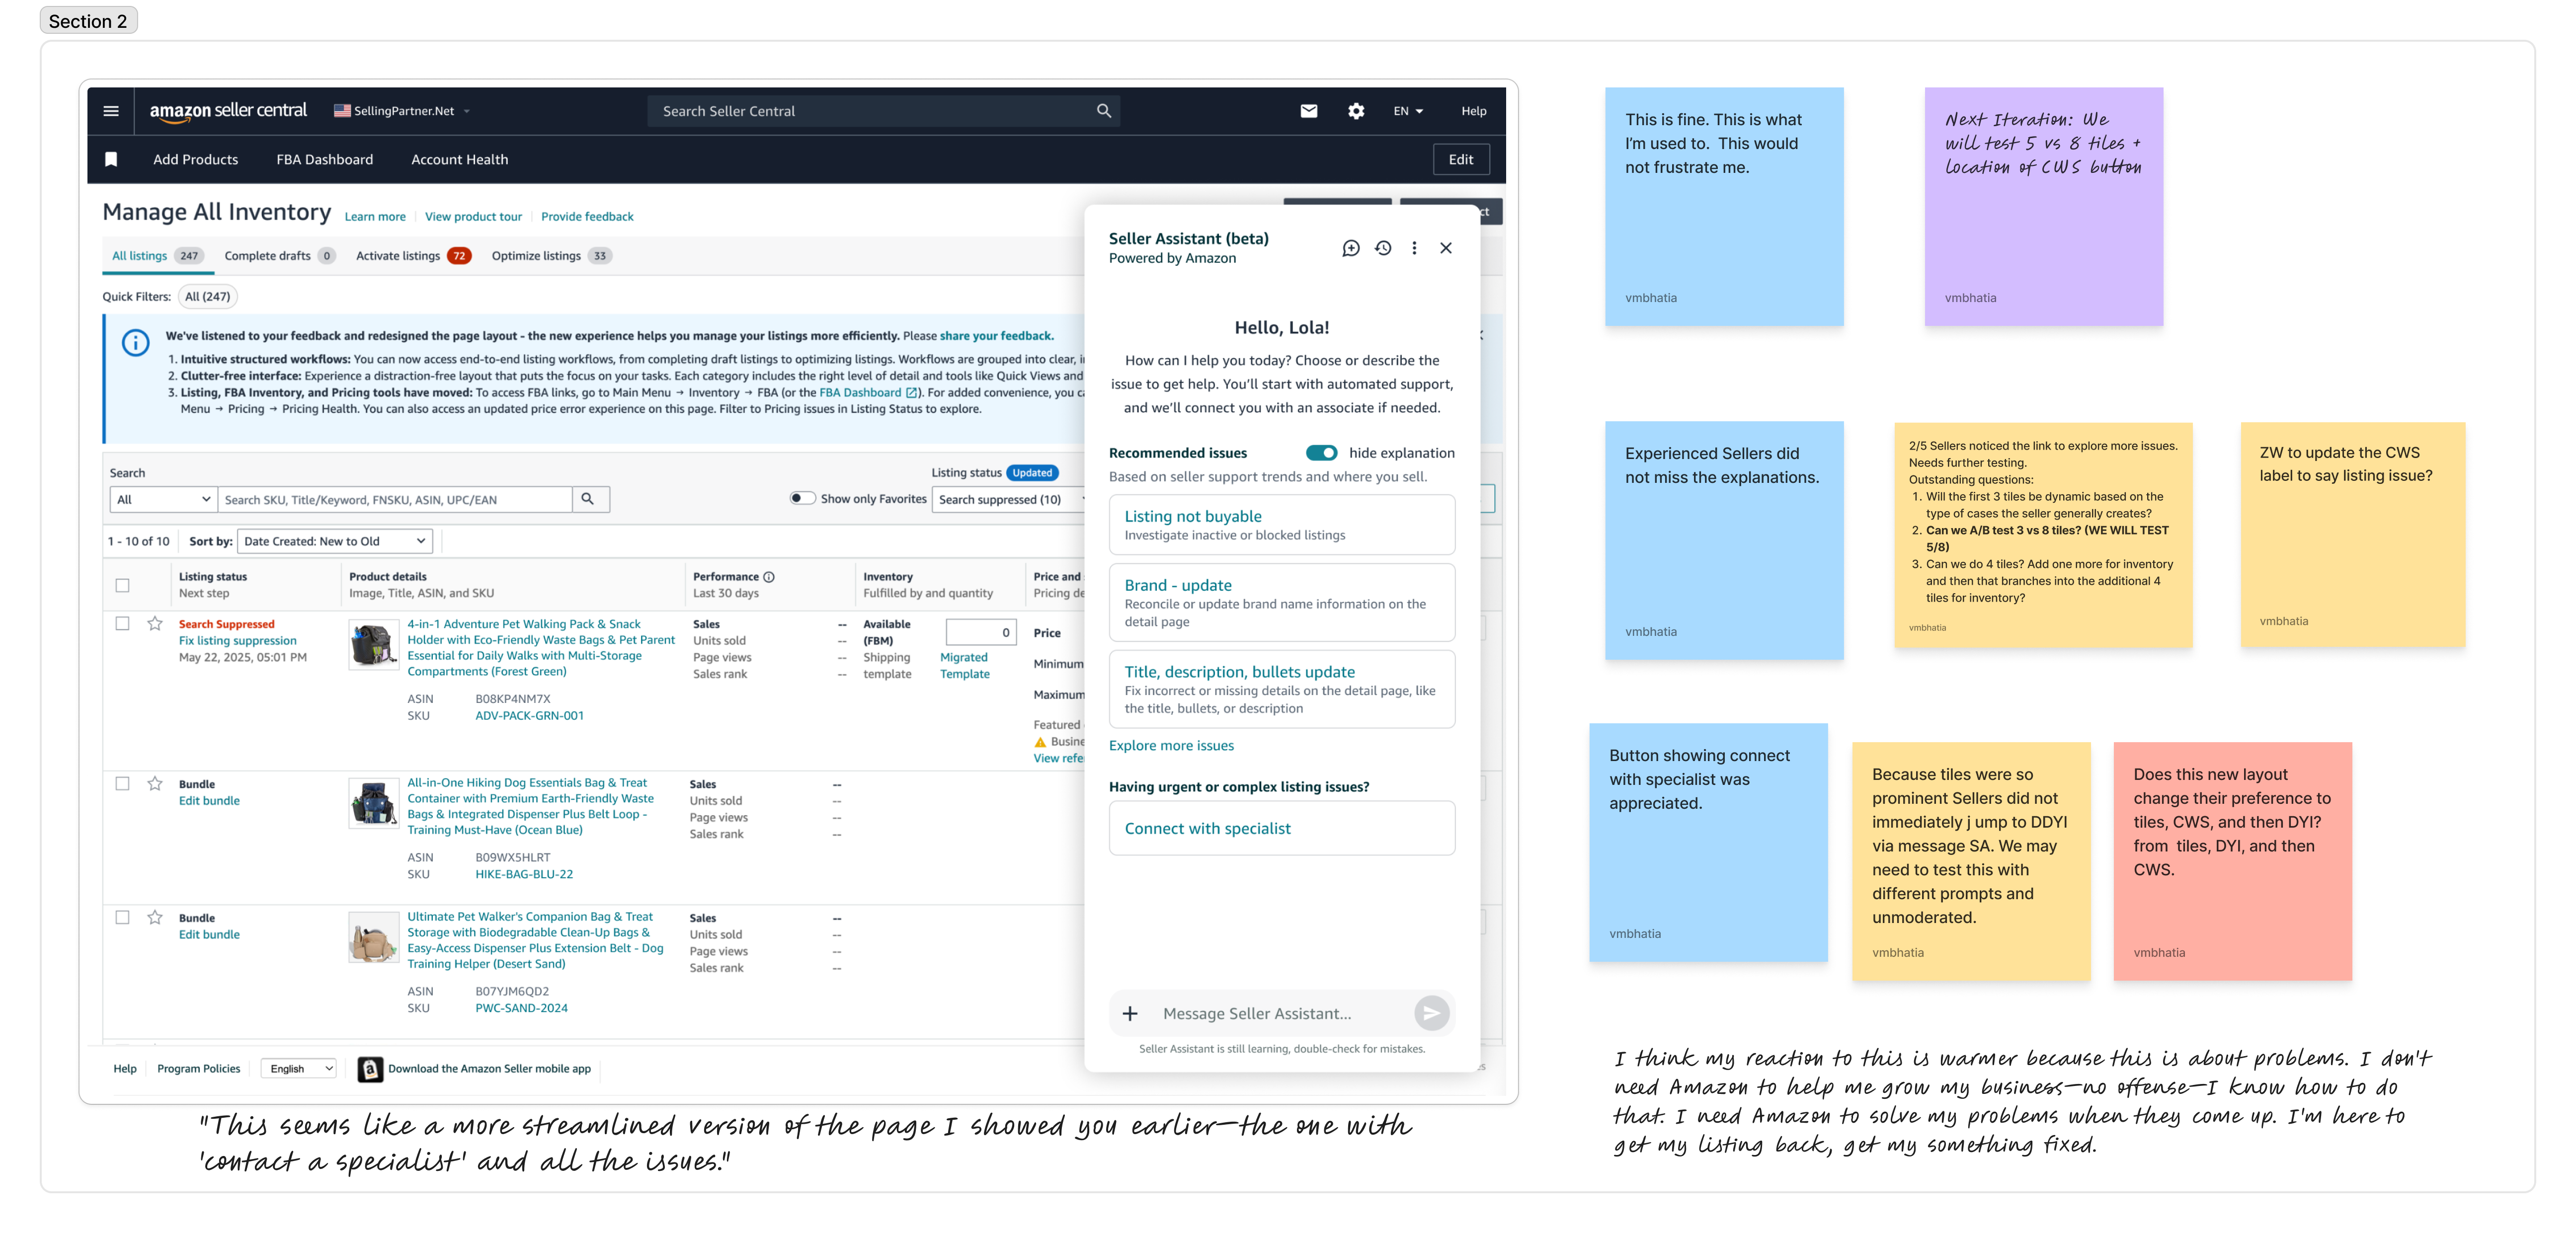Click the mail messages envelope icon
The width and height of the screenshot is (2576, 1233).
tap(1308, 111)
